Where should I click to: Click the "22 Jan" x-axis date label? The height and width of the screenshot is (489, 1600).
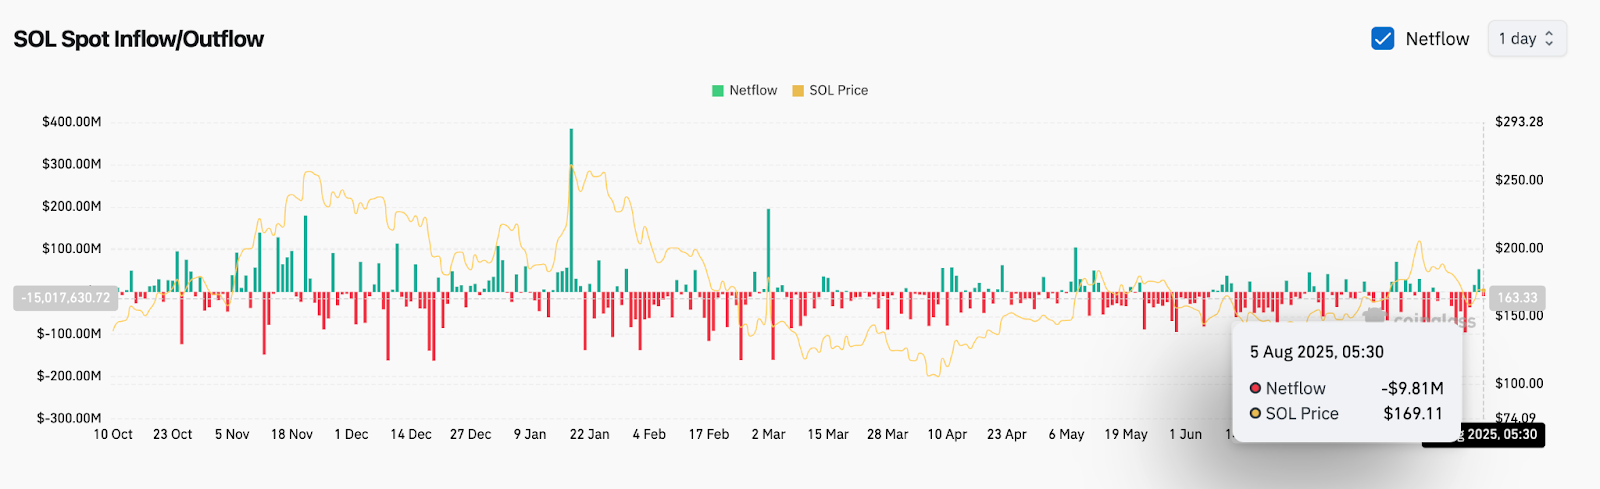(589, 435)
